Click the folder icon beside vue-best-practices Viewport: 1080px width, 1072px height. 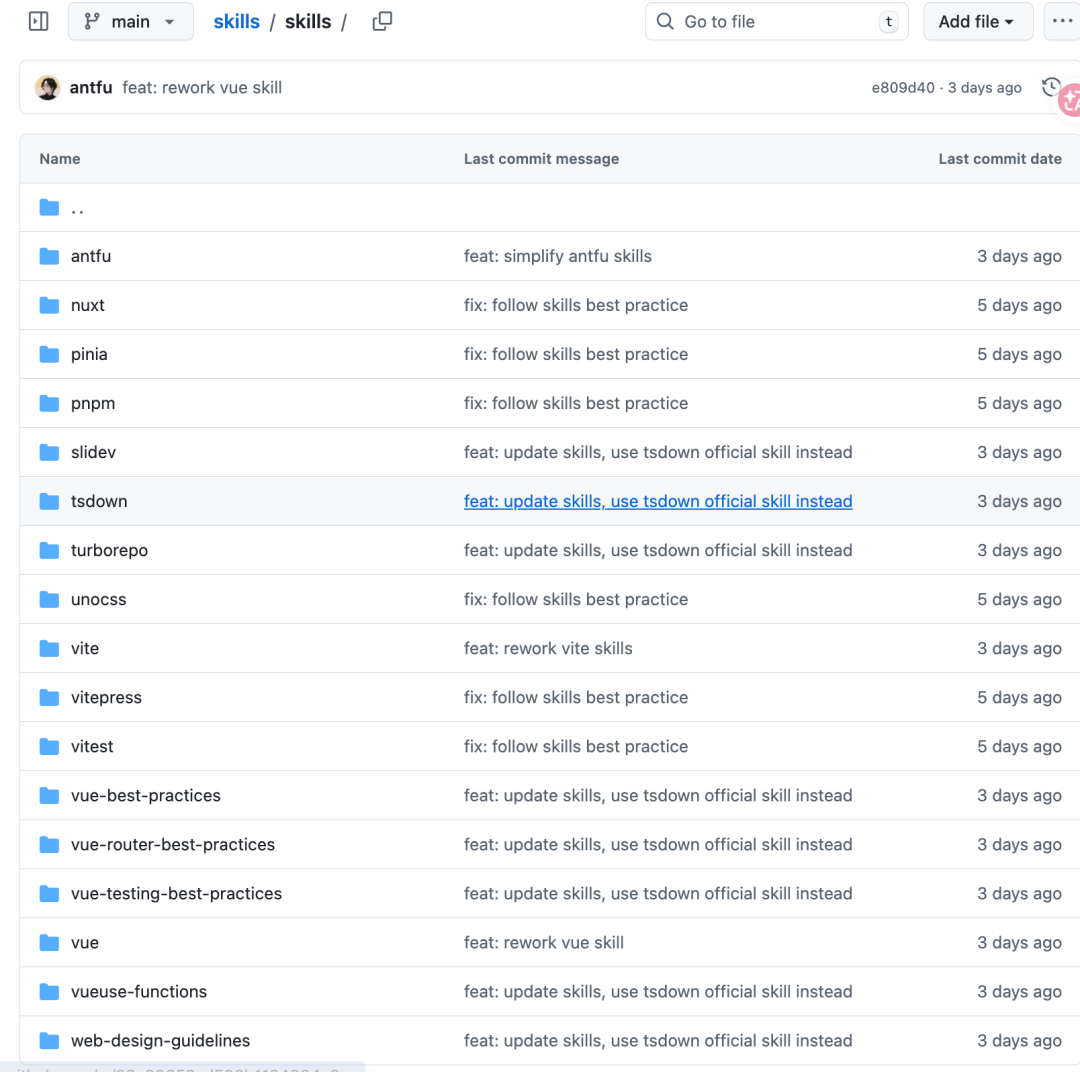[x=49, y=795]
